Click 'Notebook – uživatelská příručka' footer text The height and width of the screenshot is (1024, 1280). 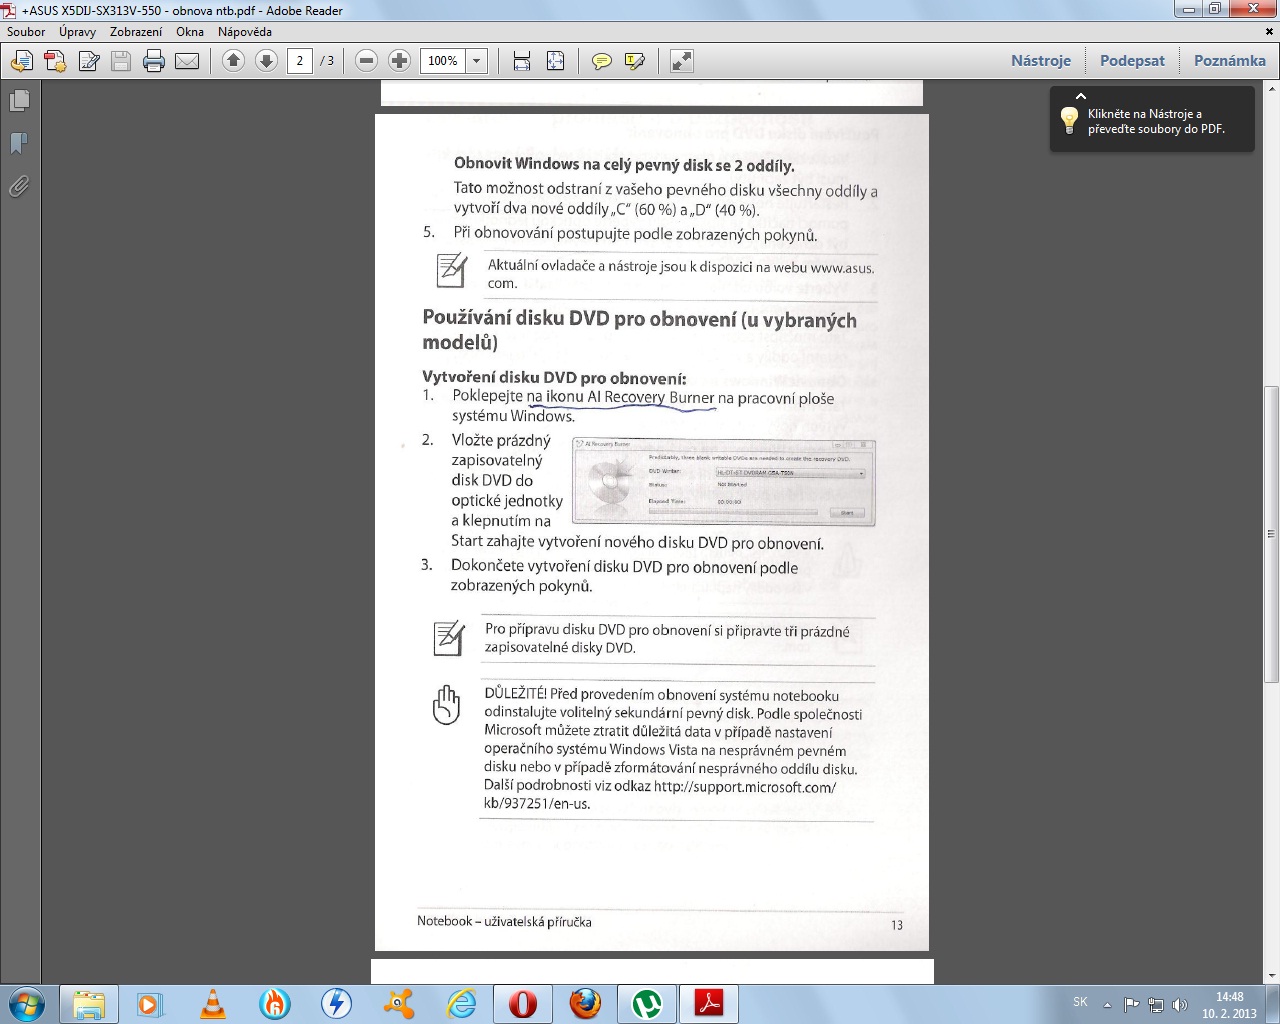coord(504,921)
